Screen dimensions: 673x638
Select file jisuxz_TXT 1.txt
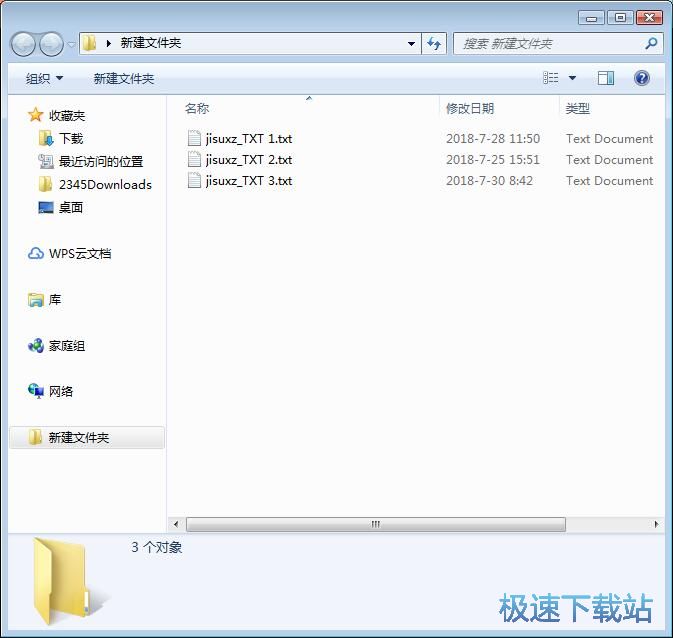(x=249, y=139)
